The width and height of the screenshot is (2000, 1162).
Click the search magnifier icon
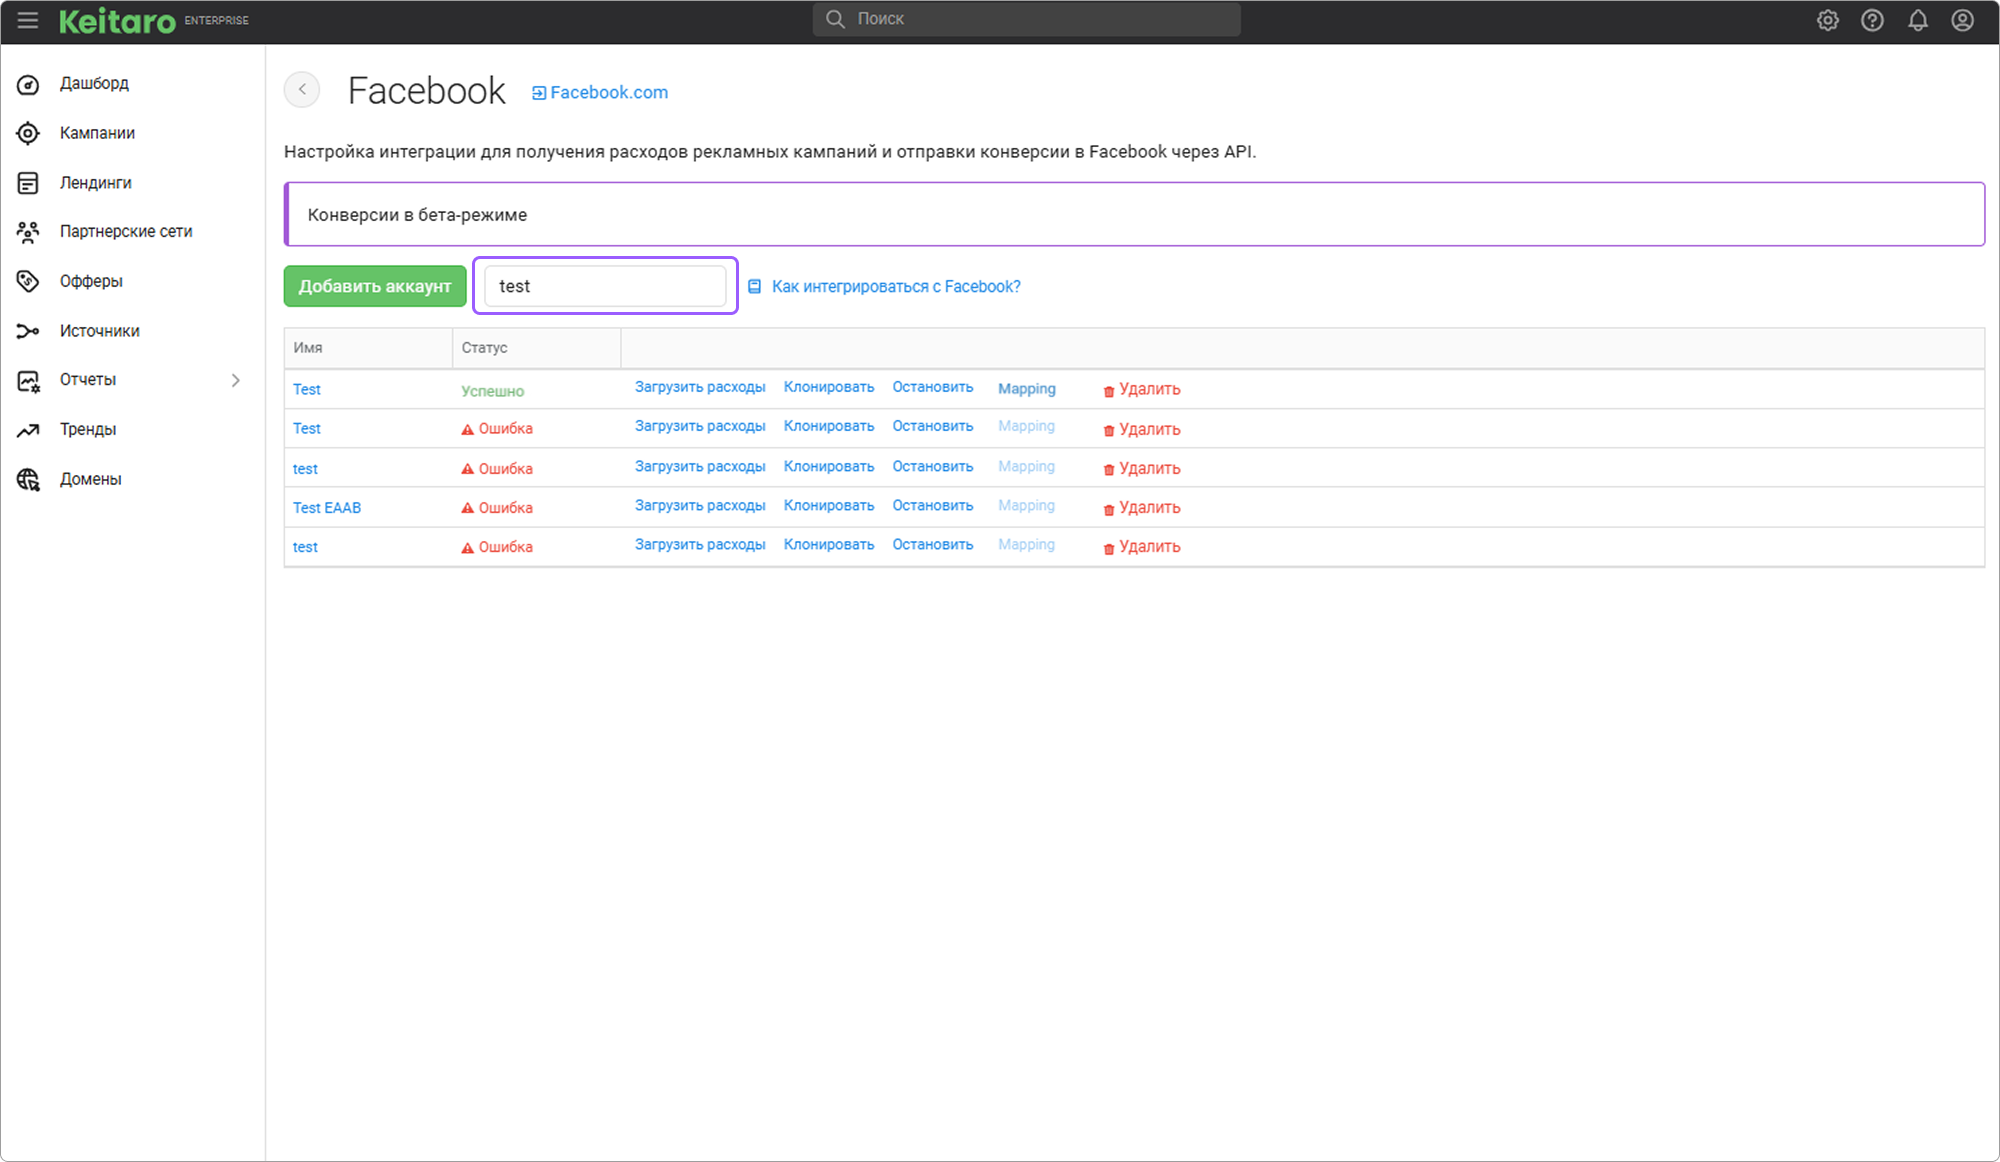pyautogui.click(x=835, y=19)
